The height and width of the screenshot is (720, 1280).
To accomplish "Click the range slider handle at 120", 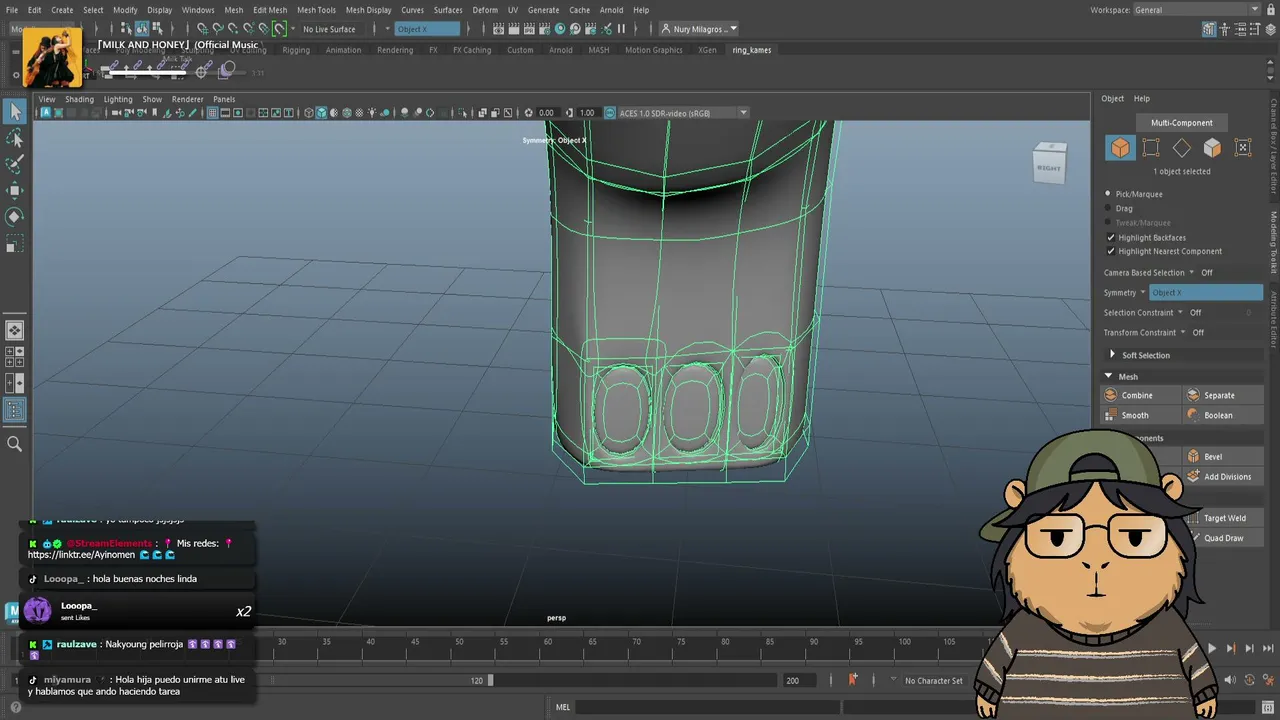I will tap(490, 680).
